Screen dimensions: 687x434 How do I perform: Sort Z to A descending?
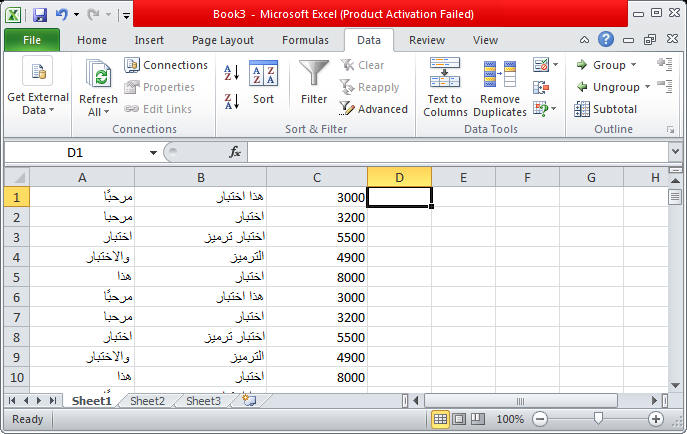(x=231, y=102)
